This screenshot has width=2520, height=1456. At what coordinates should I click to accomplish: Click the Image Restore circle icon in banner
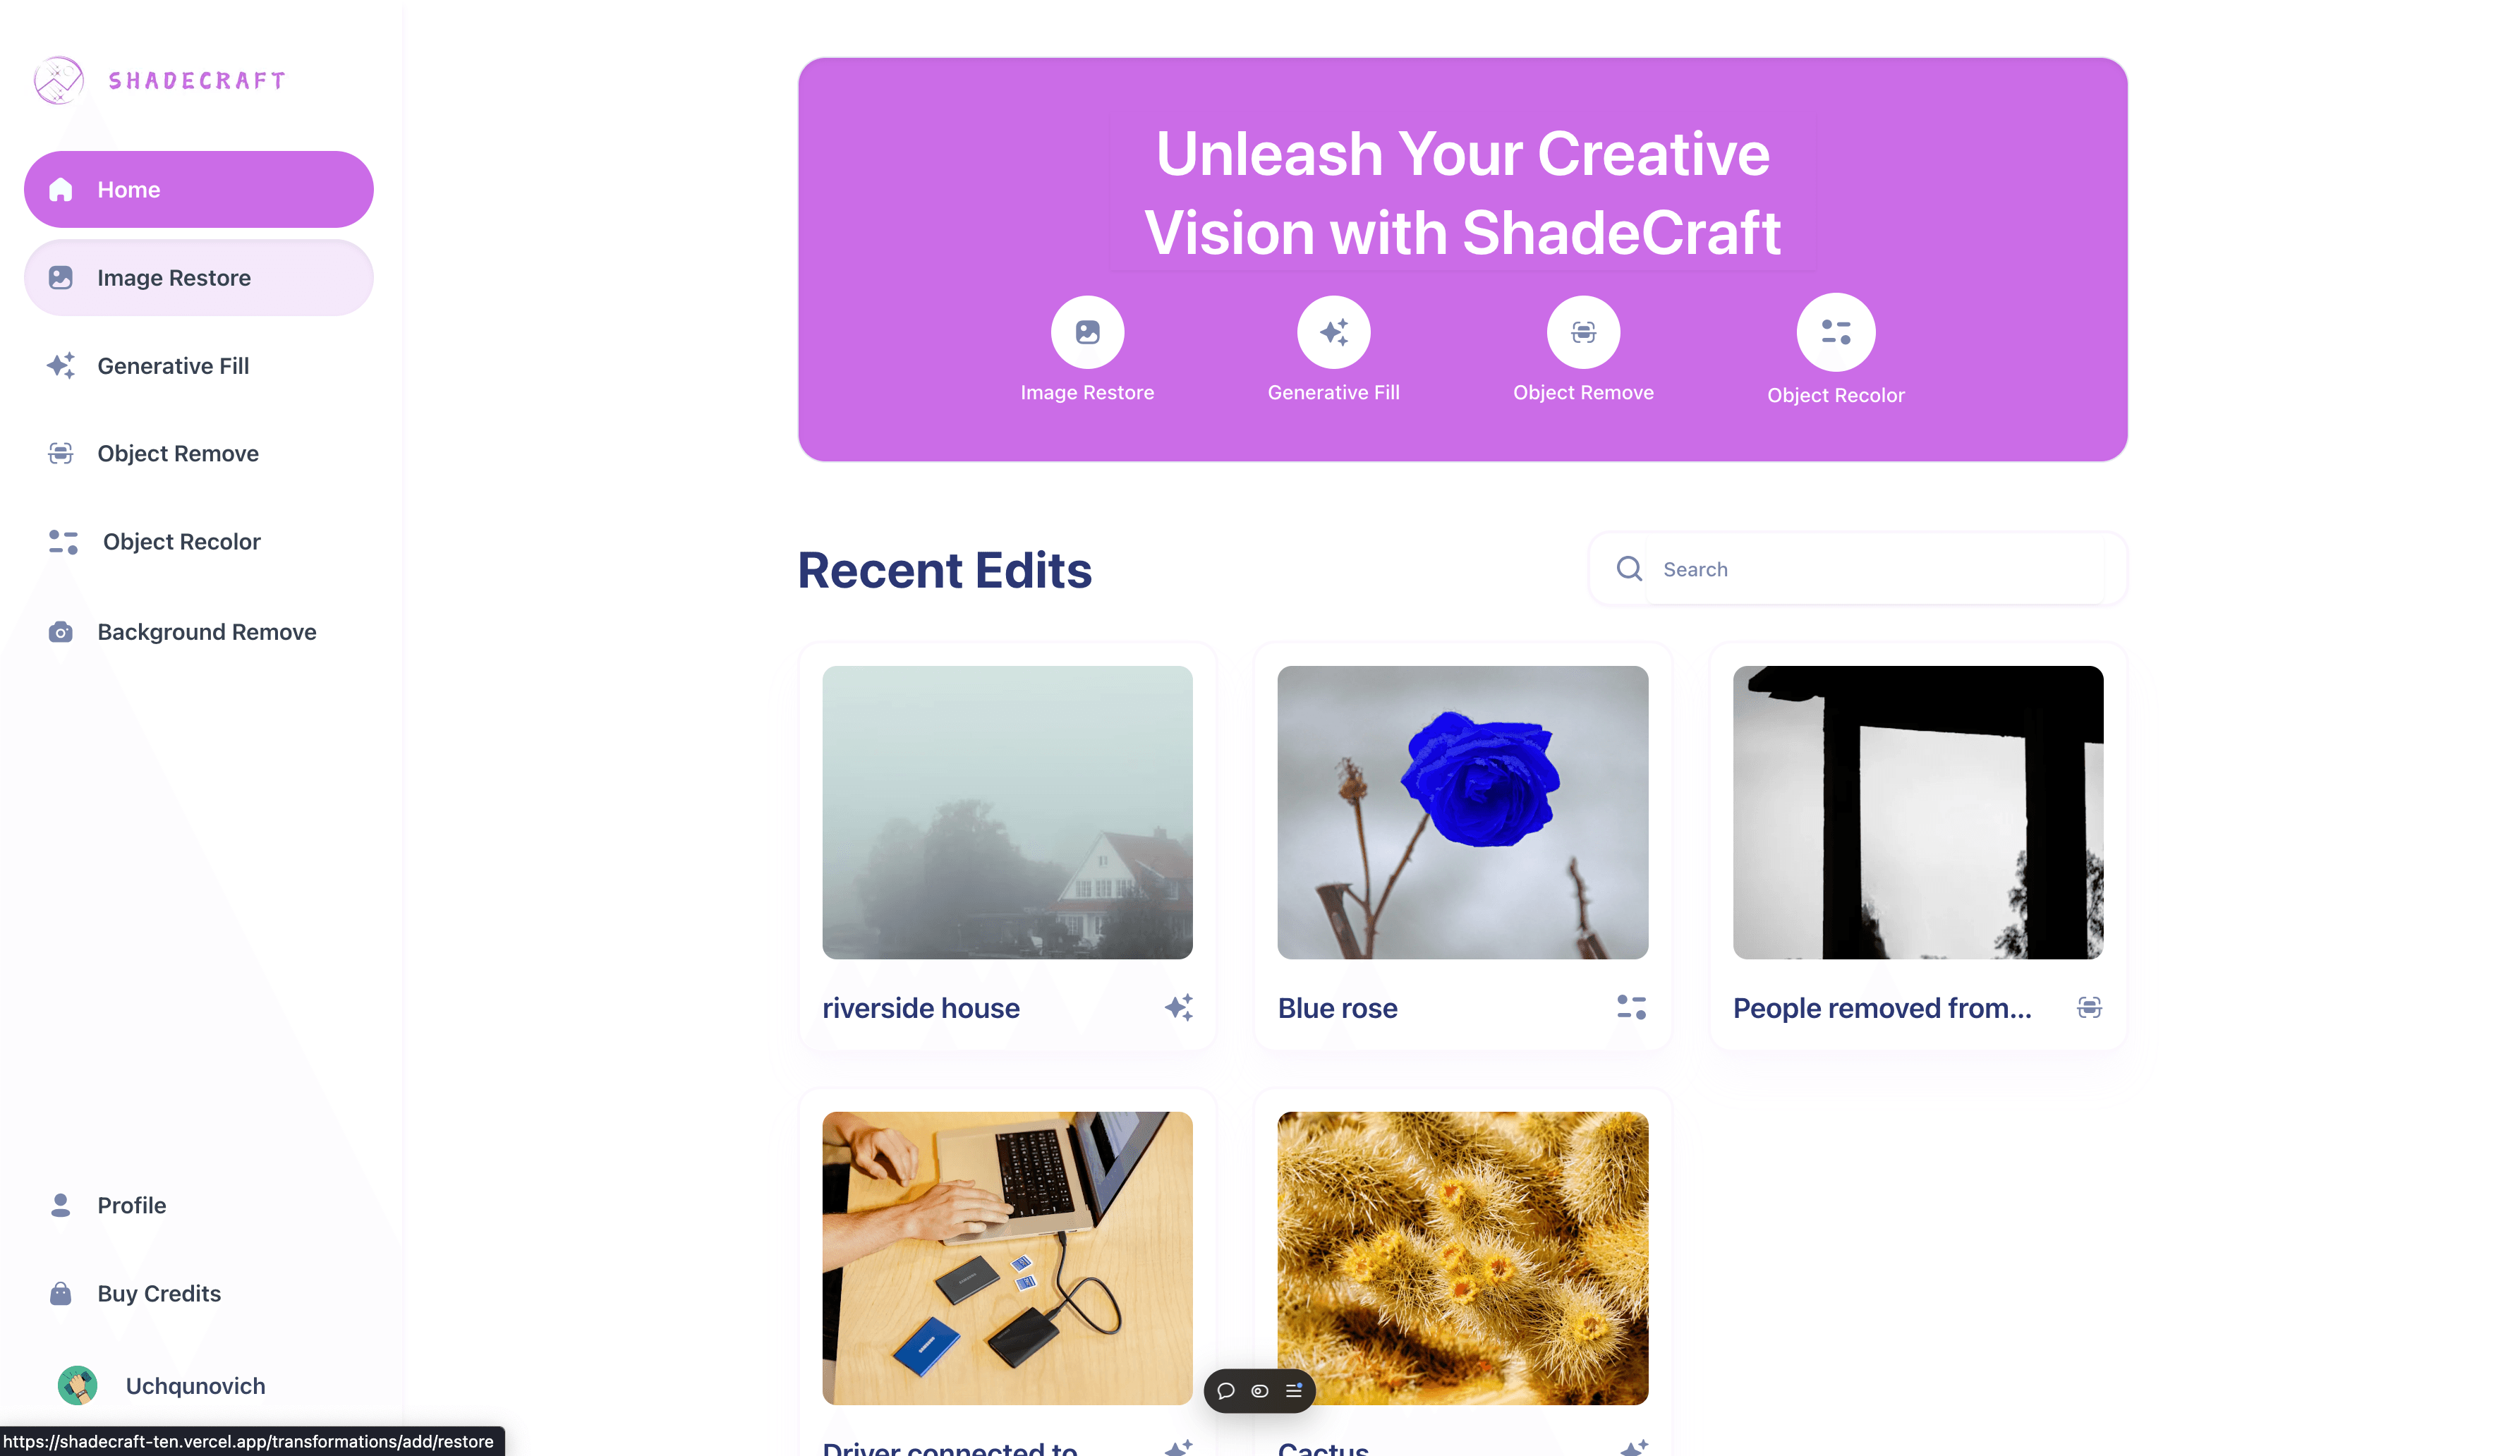click(x=1087, y=332)
